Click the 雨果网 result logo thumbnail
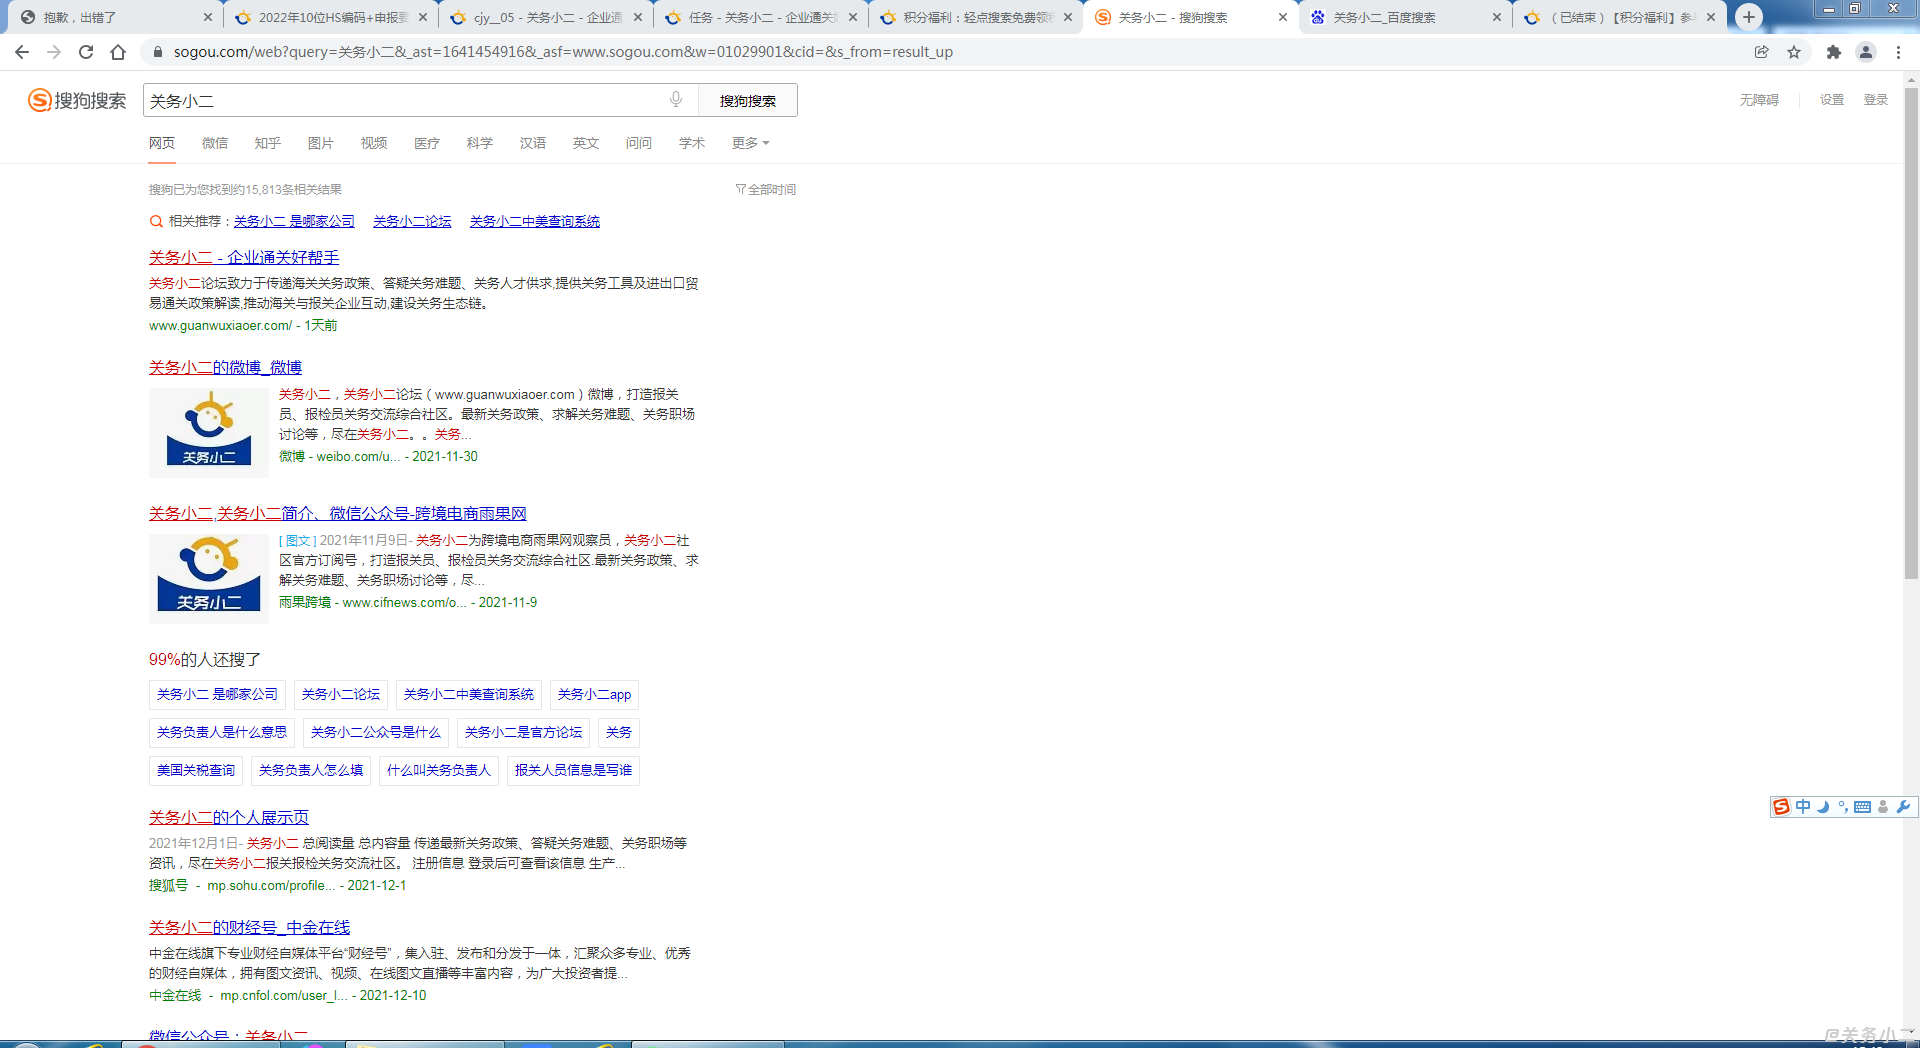 tap(209, 578)
